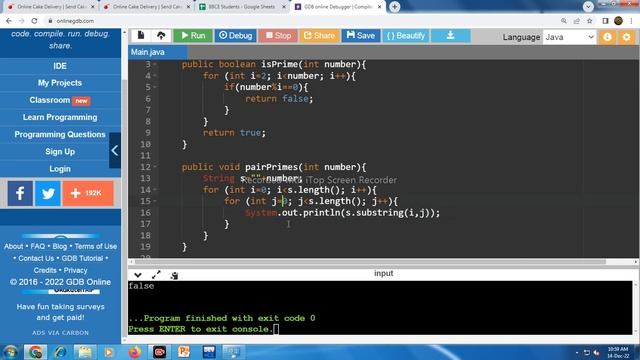Start the Debug session
This screenshot has height=360, width=640.
coord(236,36)
